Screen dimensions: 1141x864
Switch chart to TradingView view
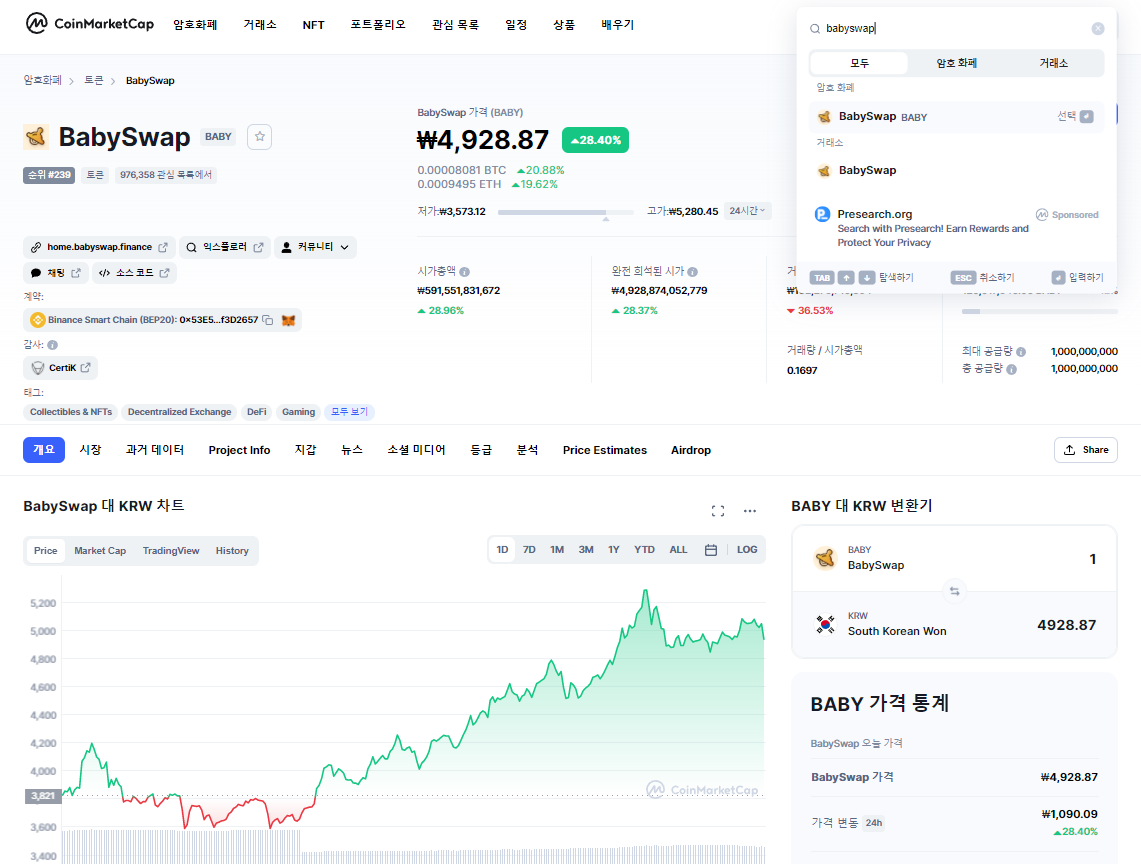170,550
